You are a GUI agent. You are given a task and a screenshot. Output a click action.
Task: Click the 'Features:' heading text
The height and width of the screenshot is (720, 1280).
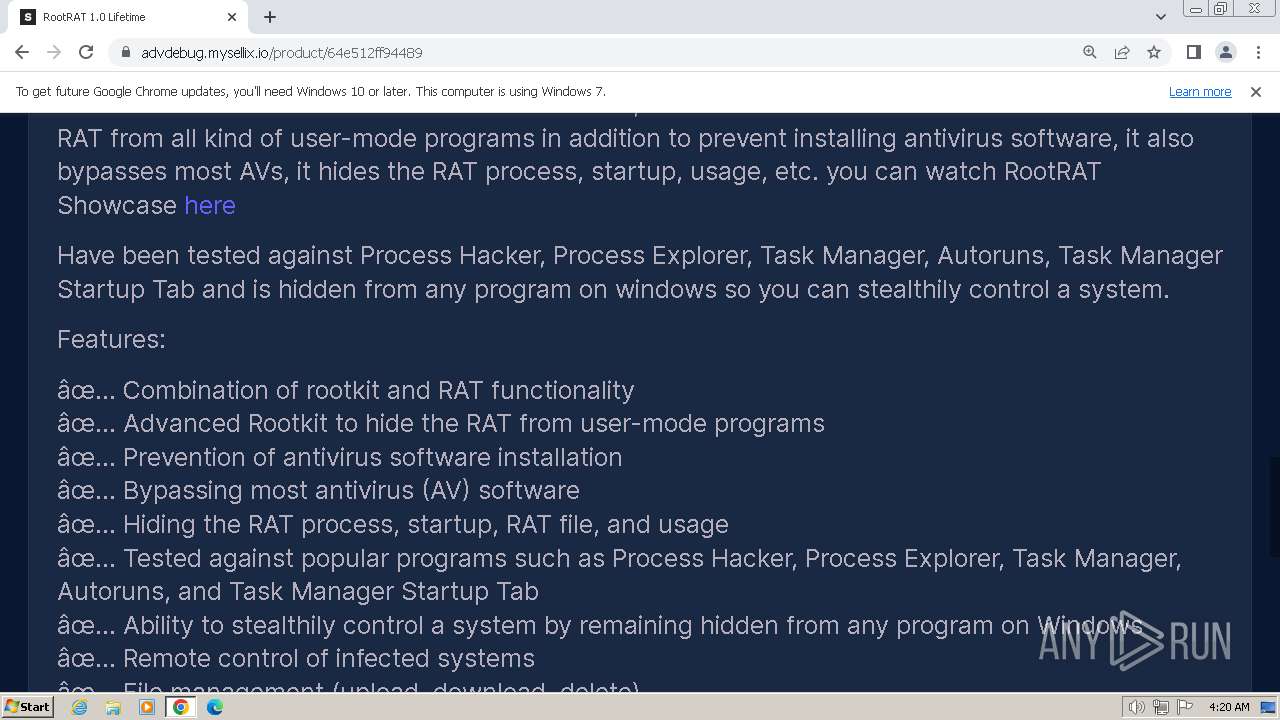(x=111, y=339)
